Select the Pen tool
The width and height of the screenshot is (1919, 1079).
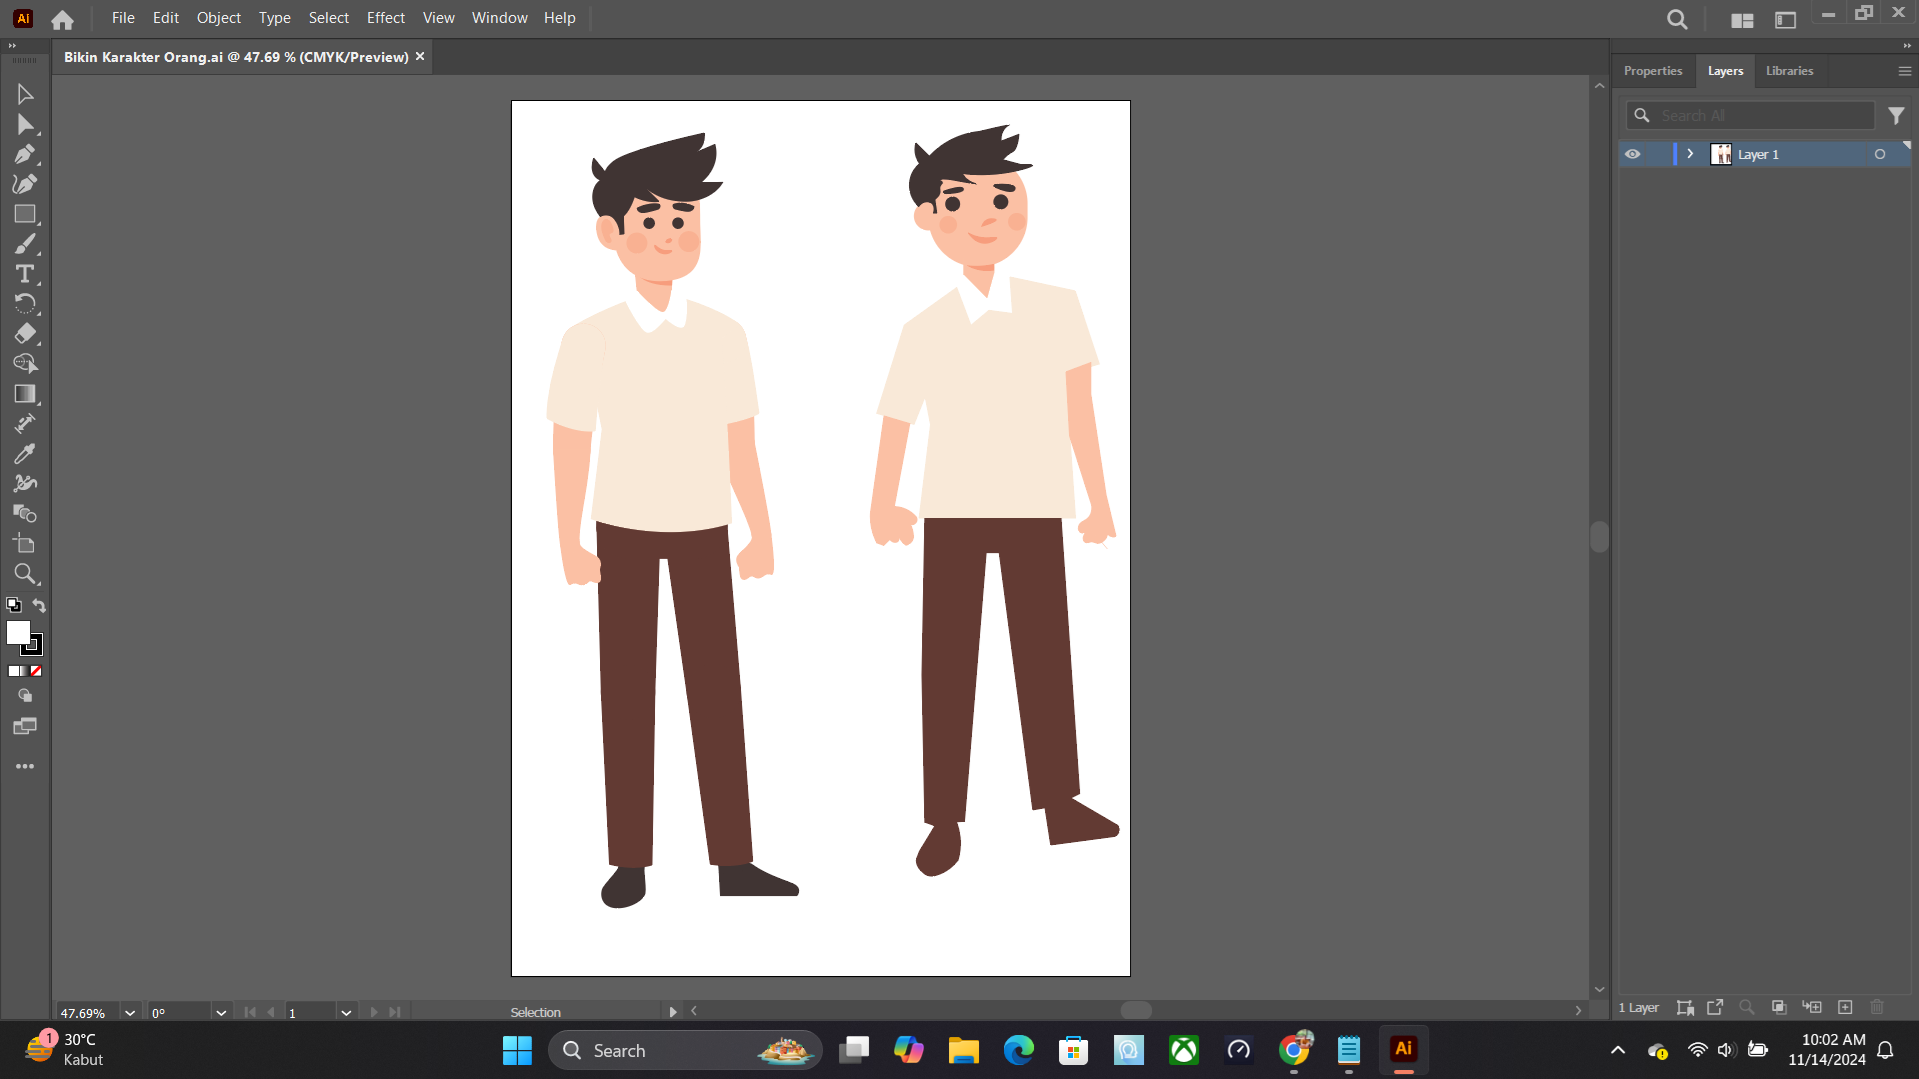[x=25, y=154]
